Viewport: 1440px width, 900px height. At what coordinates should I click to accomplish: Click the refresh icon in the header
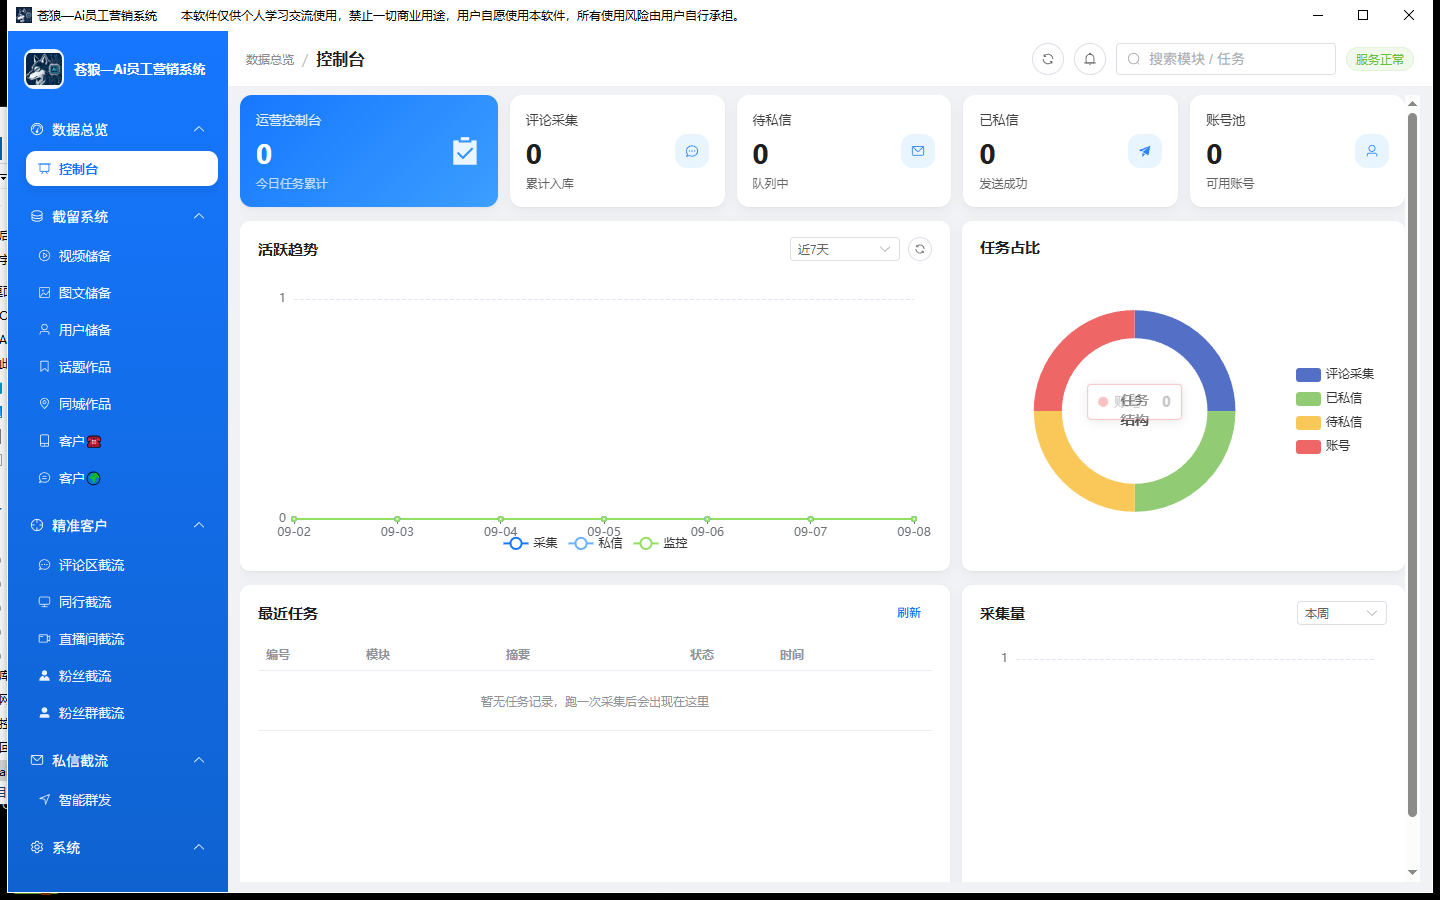pyautogui.click(x=1048, y=59)
